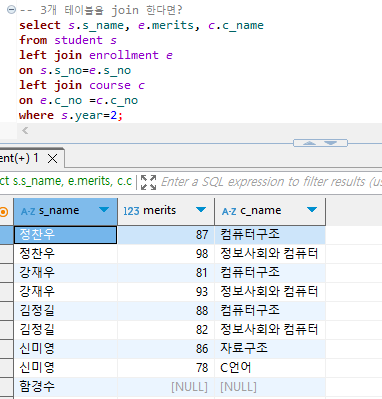
Task: Click the record-mode orange circle icon
Action: (x=4, y=211)
